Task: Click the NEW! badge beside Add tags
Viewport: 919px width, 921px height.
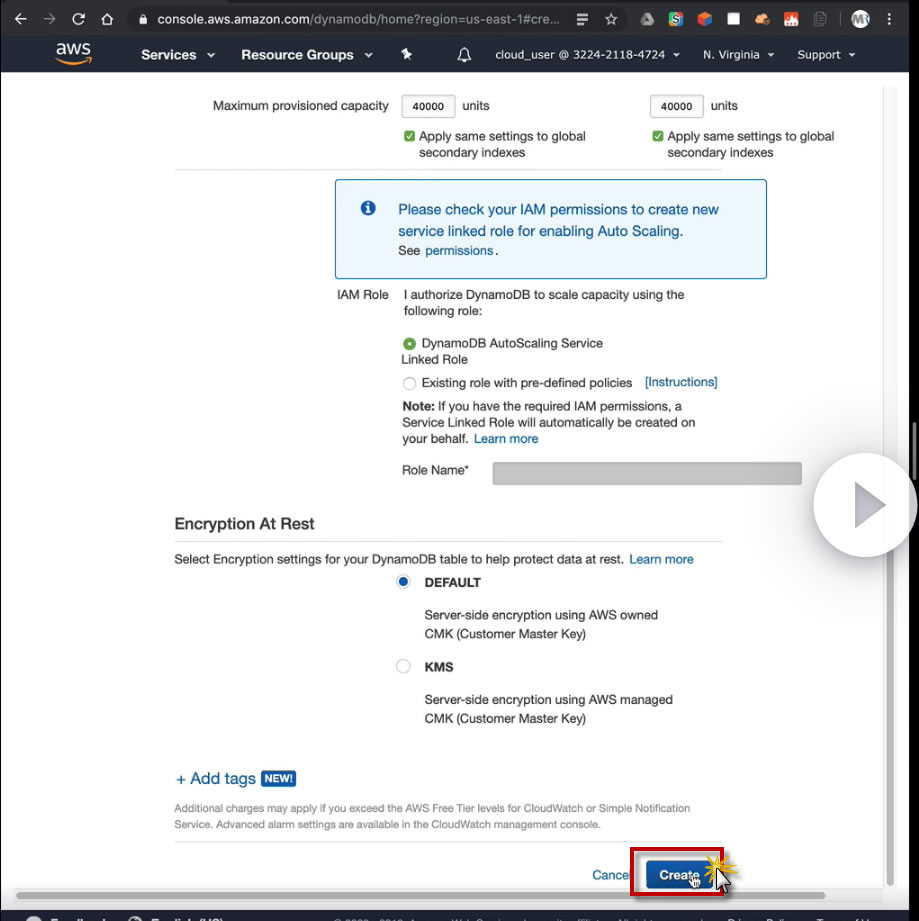Action: coord(278,779)
